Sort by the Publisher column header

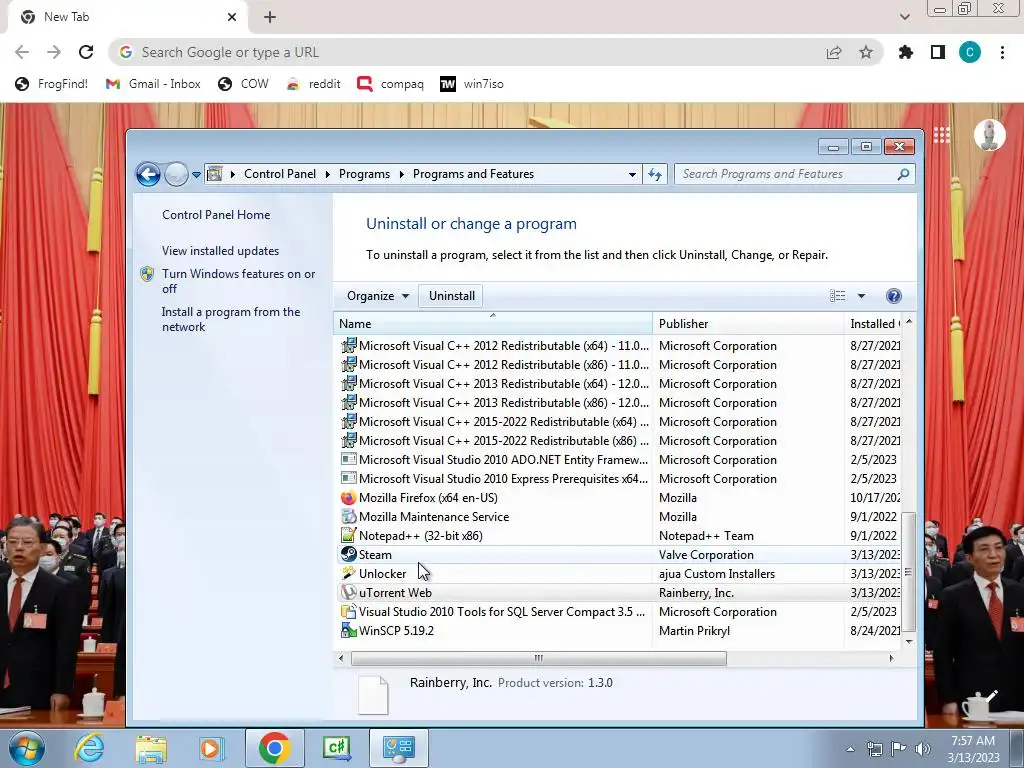coord(748,323)
